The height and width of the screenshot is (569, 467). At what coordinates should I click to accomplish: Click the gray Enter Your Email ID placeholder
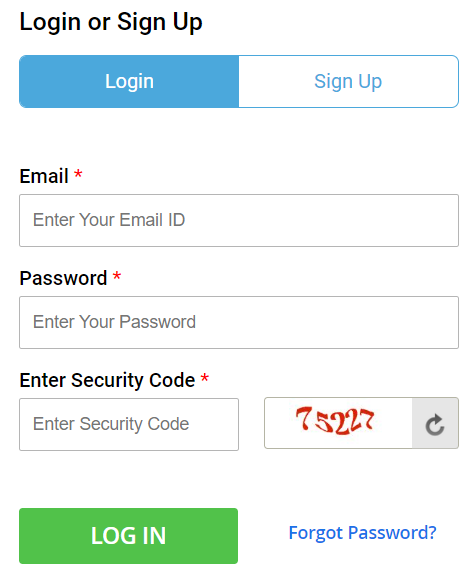(109, 220)
